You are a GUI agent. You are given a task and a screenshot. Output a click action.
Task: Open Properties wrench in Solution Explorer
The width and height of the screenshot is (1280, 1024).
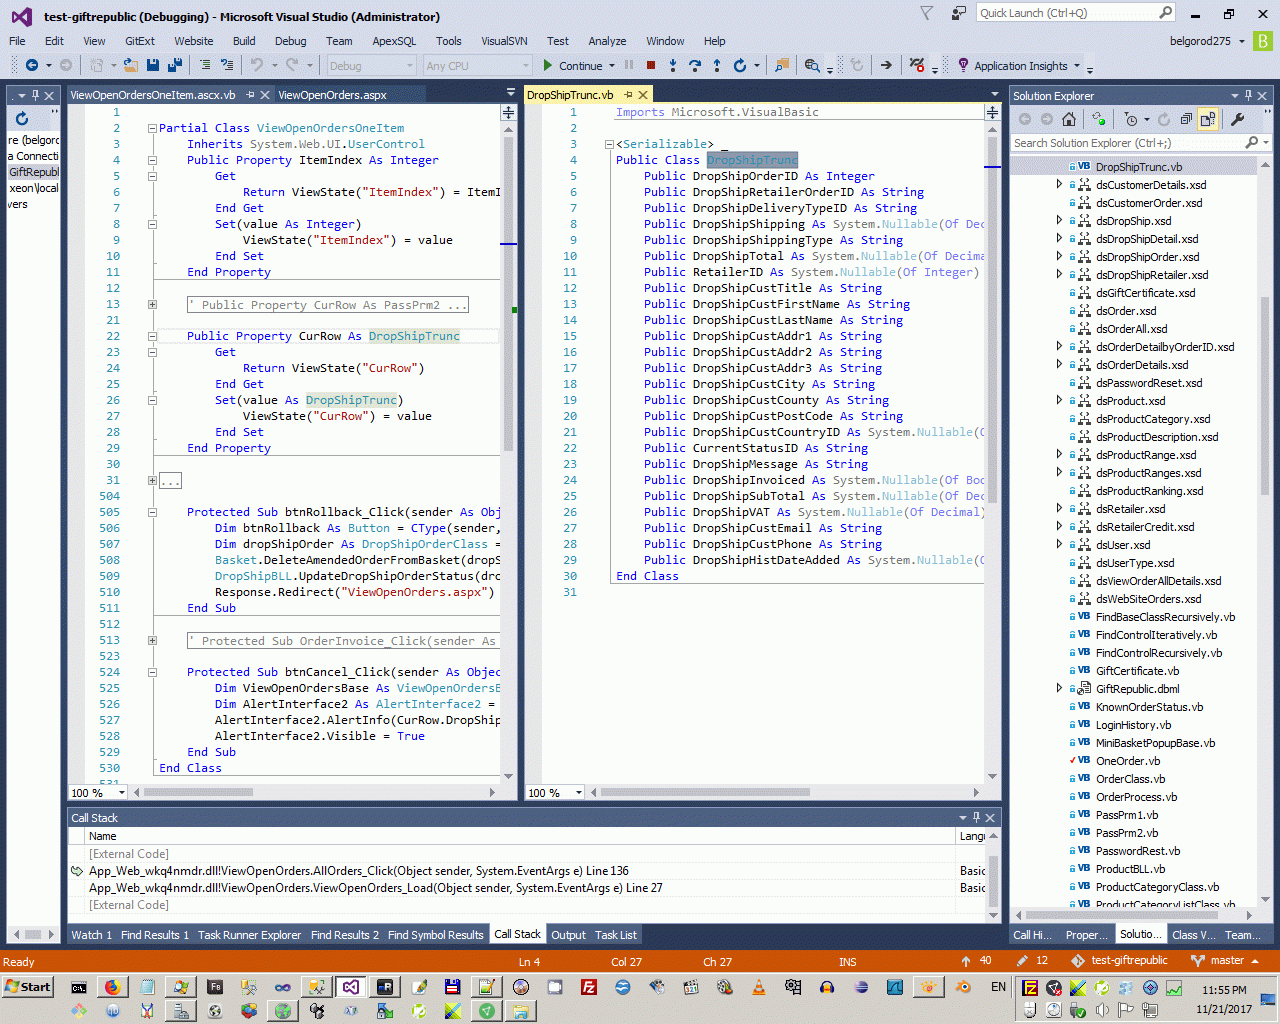[x=1237, y=120]
